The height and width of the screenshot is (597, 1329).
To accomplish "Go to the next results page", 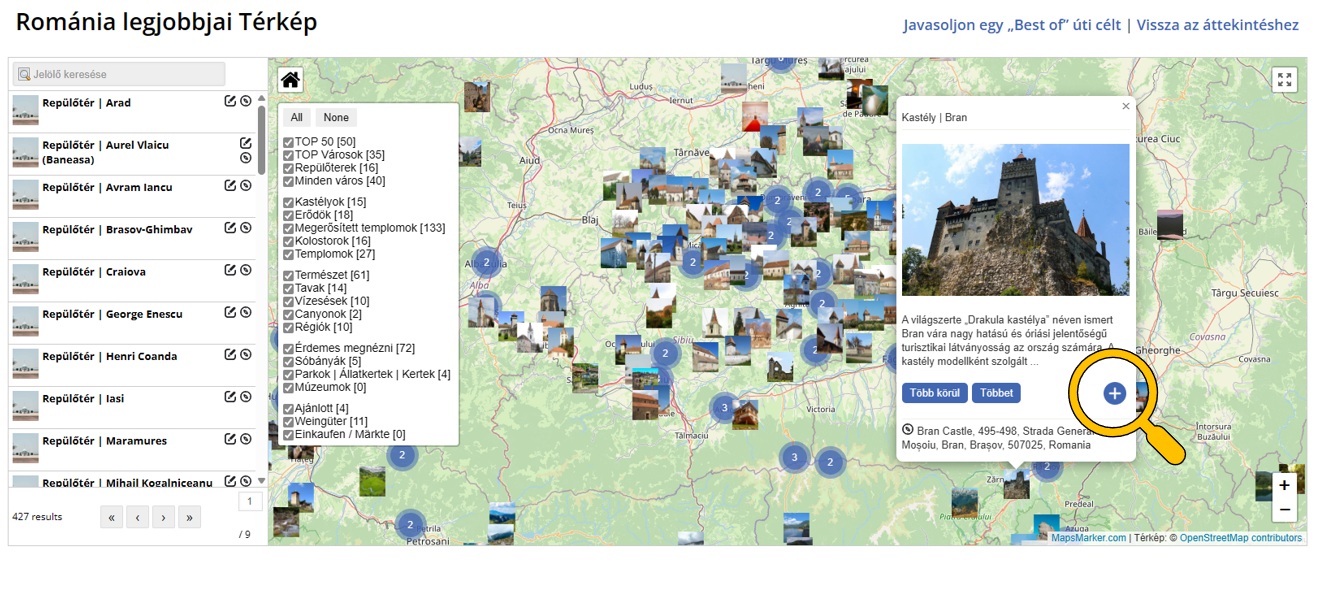I will (x=163, y=517).
